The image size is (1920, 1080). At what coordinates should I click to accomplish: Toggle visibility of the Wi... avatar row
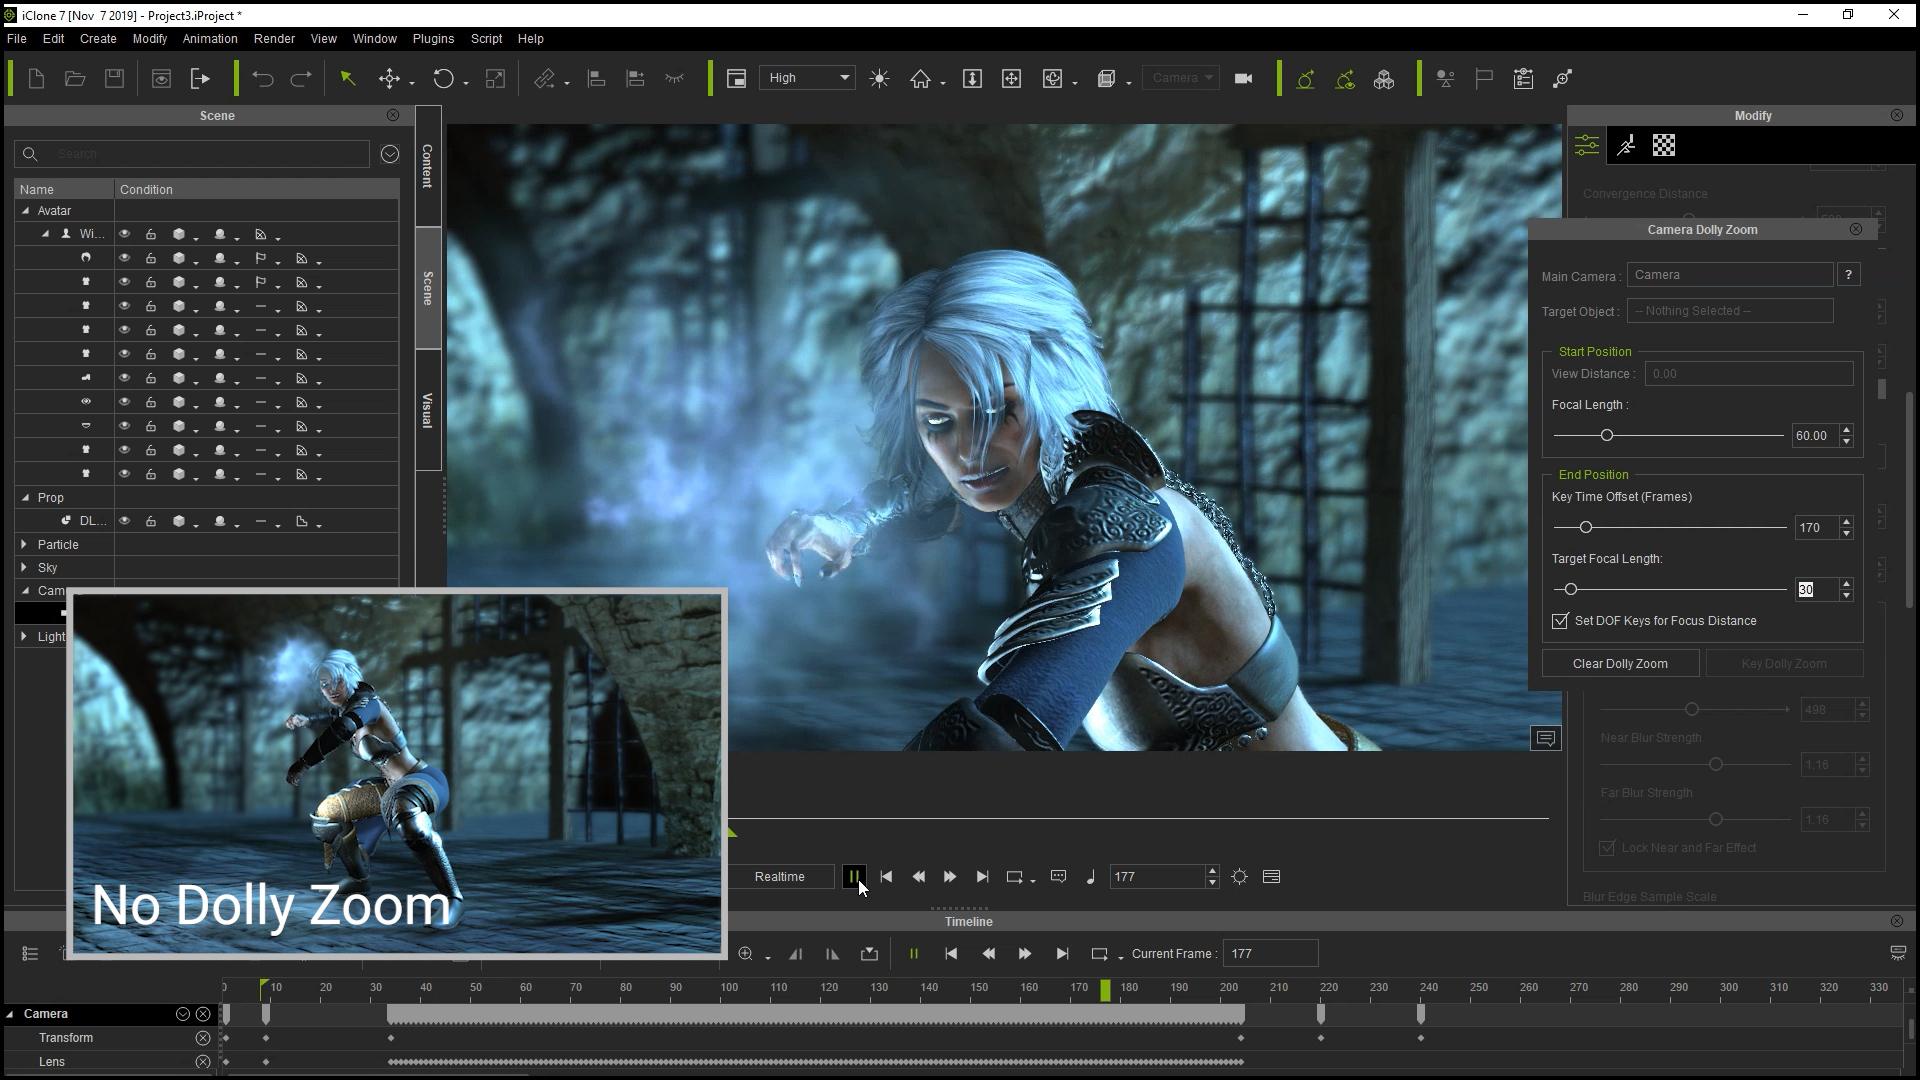[x=125, y=234]
